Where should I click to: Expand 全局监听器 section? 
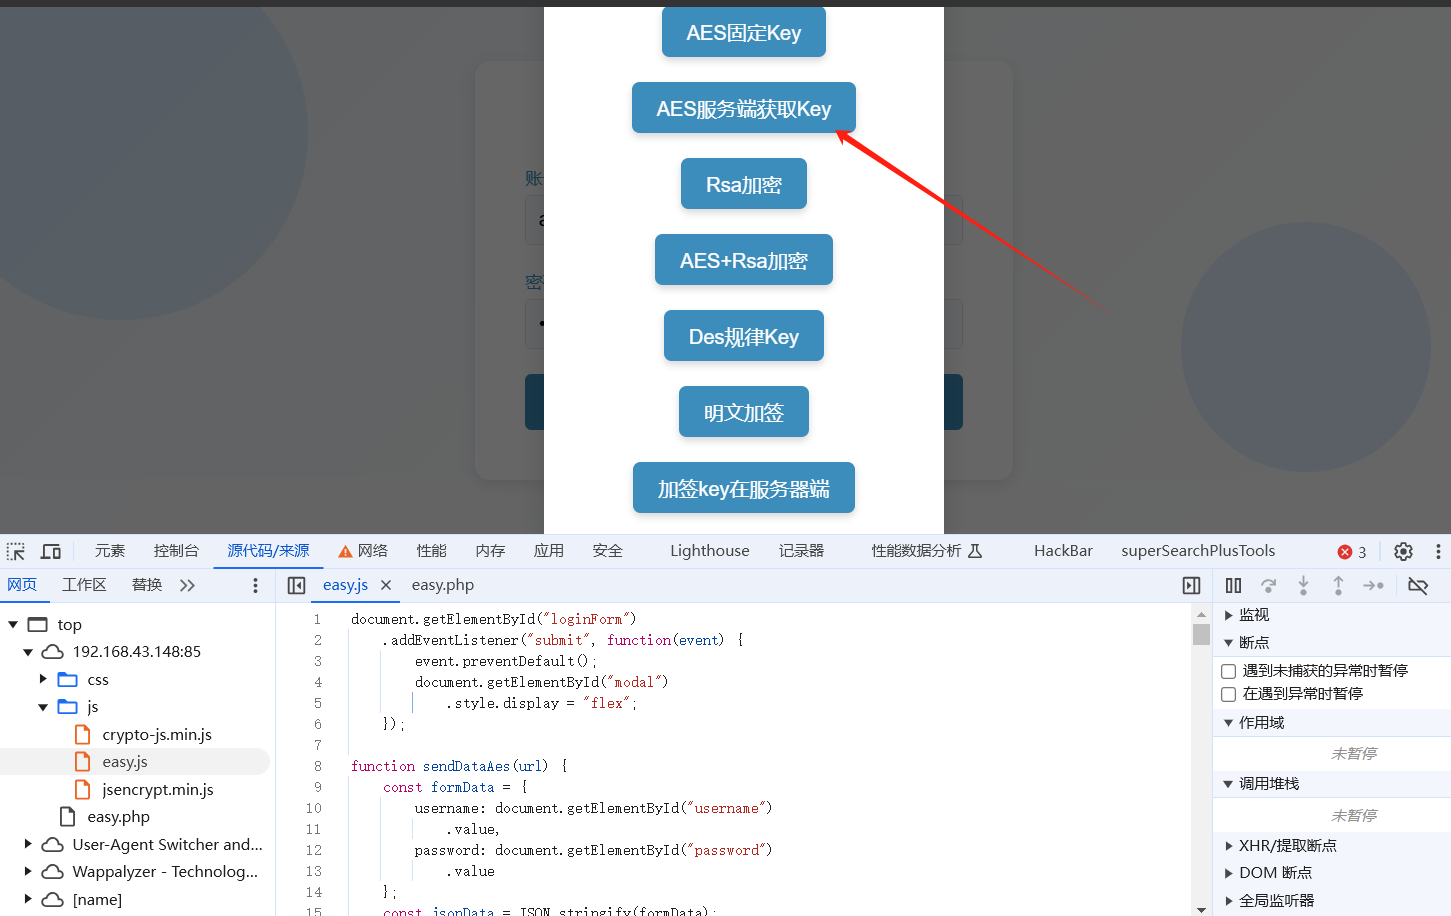[1229, 901]
